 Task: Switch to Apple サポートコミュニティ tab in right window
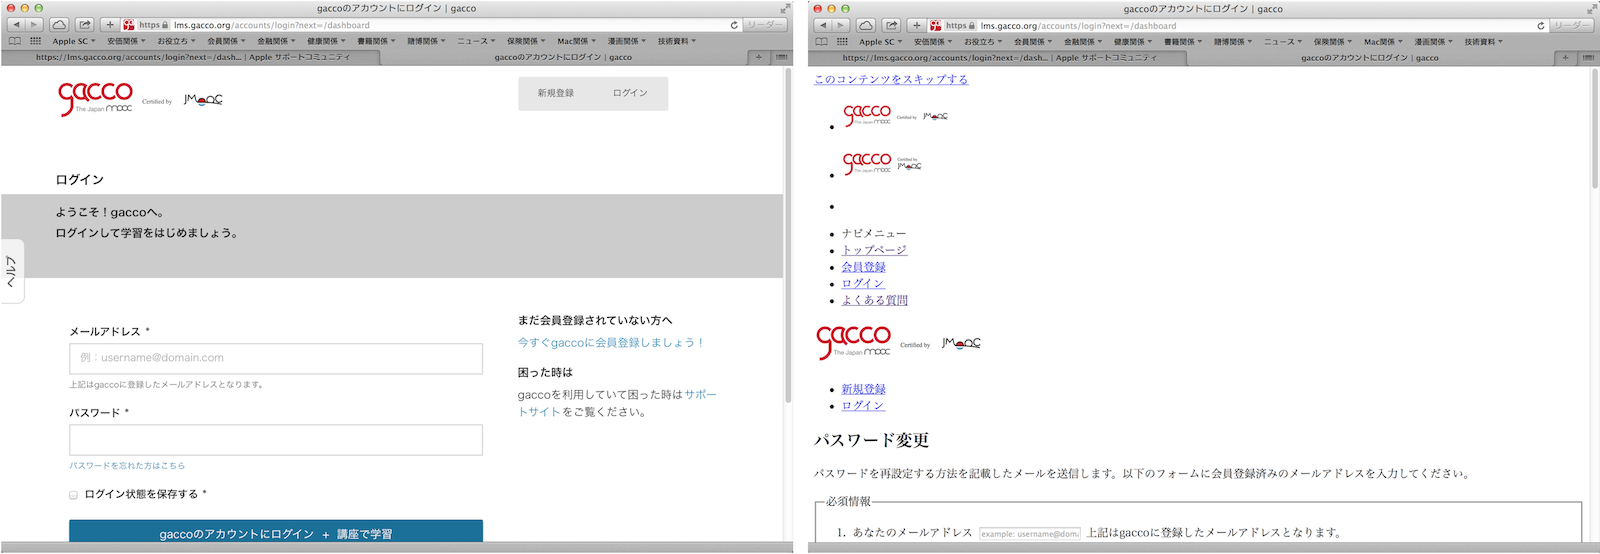coord(997,58)
